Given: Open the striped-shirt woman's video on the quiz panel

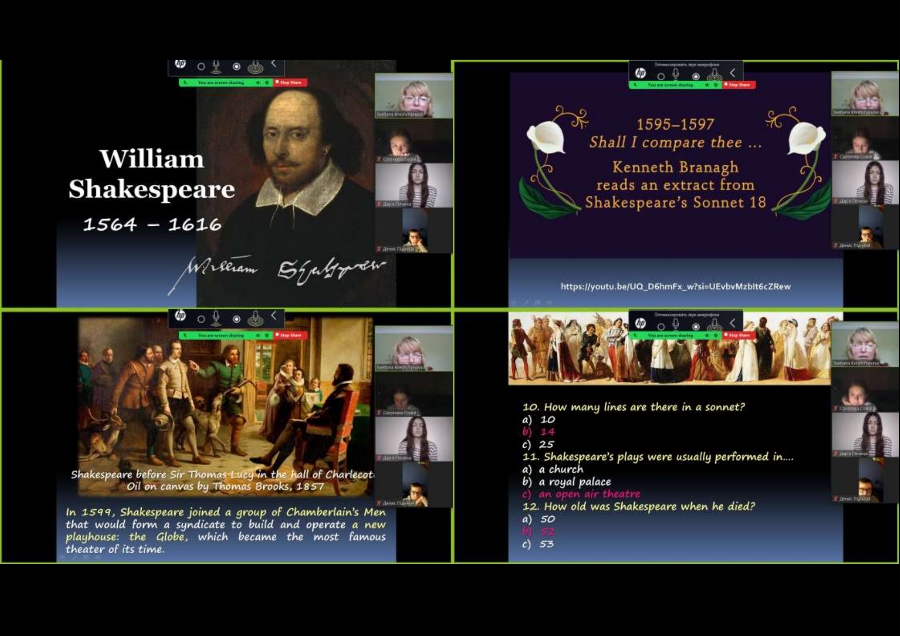Looking at the screenshot, I should click(x=865, y=435).
